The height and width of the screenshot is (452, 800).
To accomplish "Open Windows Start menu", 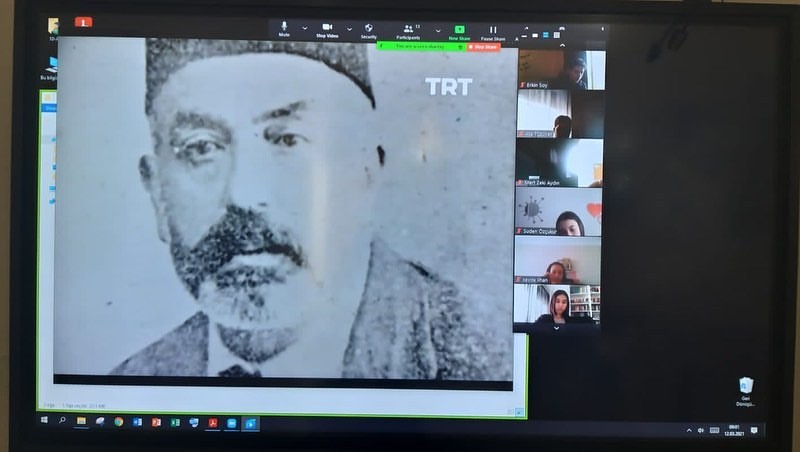I will 44,420.
